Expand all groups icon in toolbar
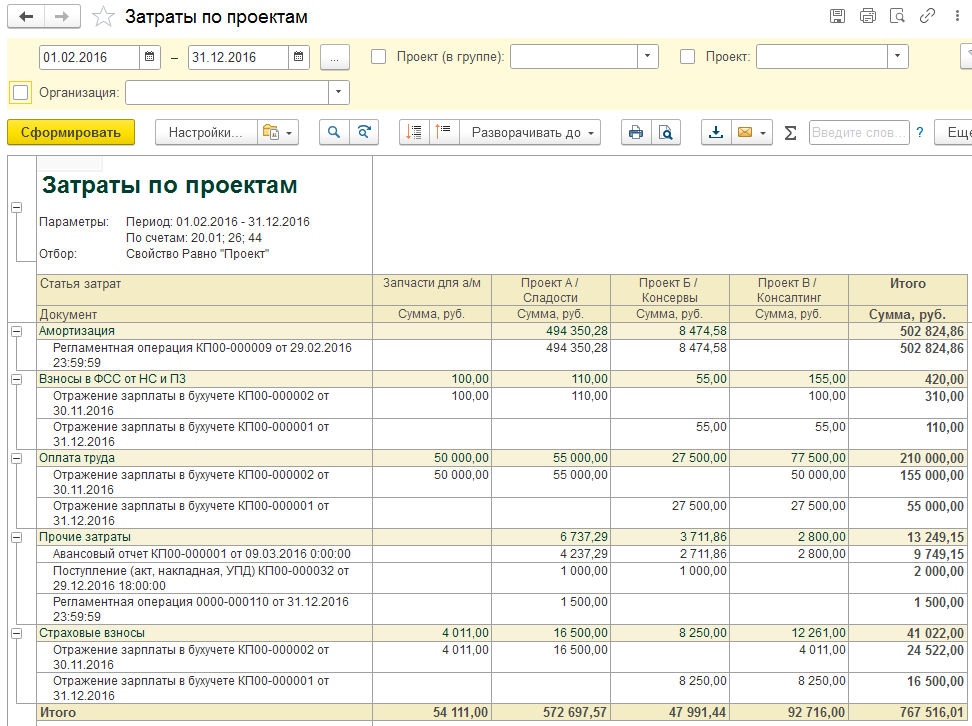The height and width of the screenshot is (726, 972). point(444,132)
